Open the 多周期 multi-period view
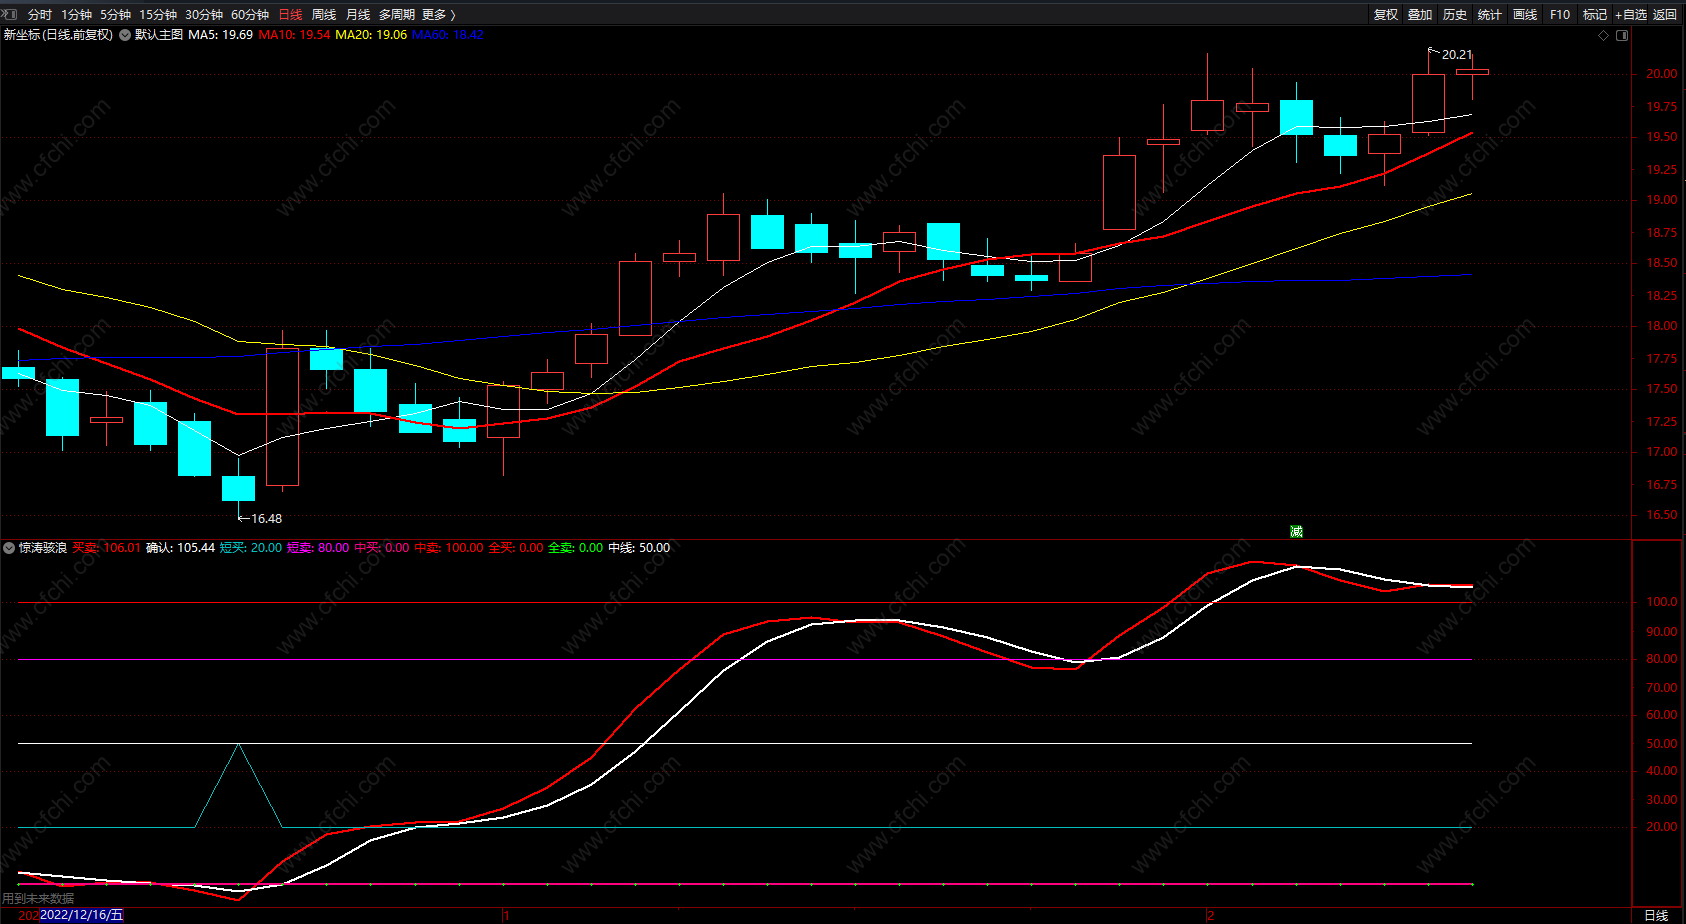 [397, 15]
